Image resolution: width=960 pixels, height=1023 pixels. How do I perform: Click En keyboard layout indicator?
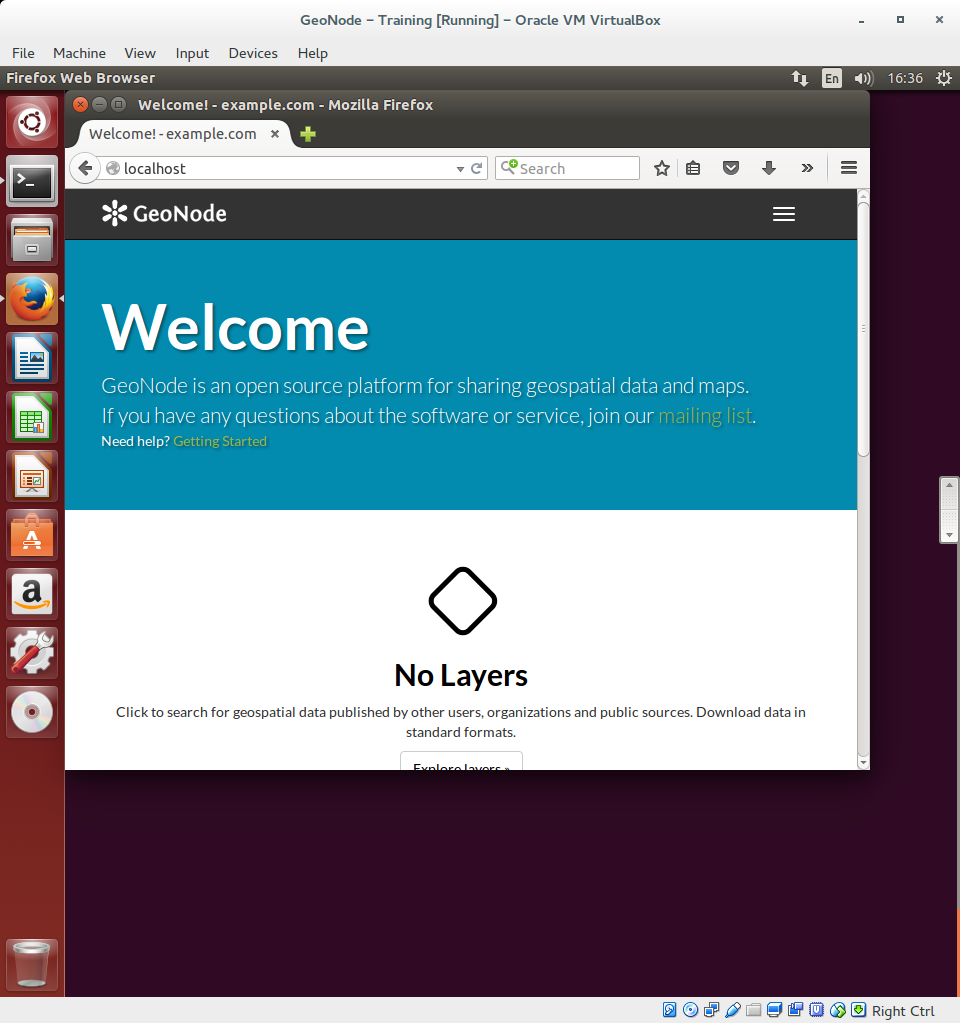[x=831, y=78]
